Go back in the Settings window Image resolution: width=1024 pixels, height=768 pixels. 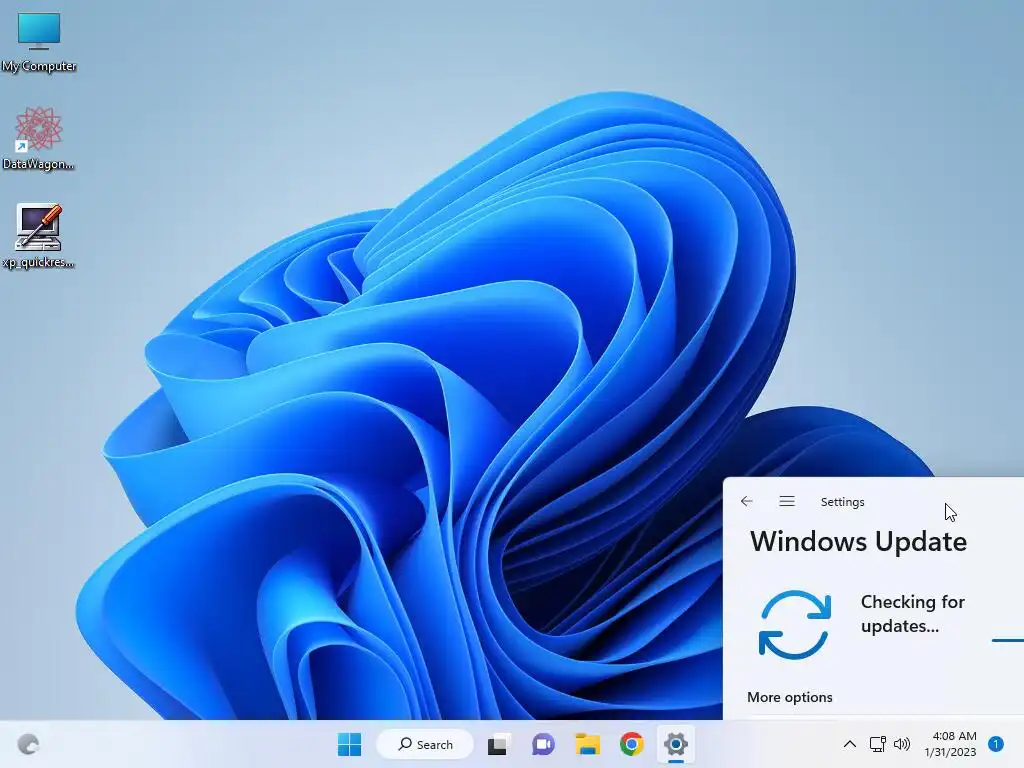(x=746, y=501)
